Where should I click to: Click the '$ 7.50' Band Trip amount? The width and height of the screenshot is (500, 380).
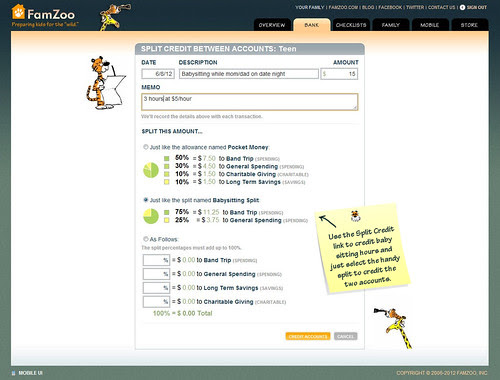coord(207,158)
